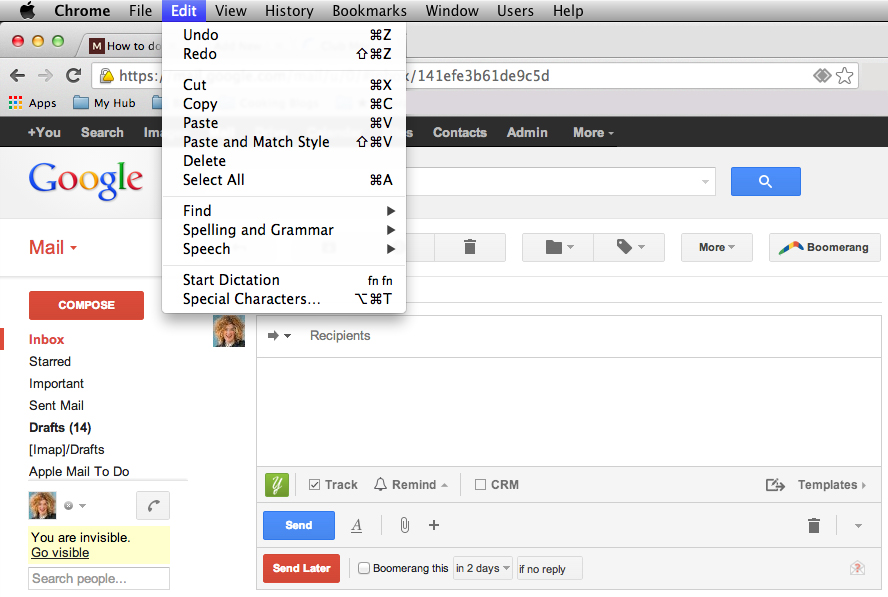Open the Apps grid shortcut
888x597 pixels.
[32, 103]
